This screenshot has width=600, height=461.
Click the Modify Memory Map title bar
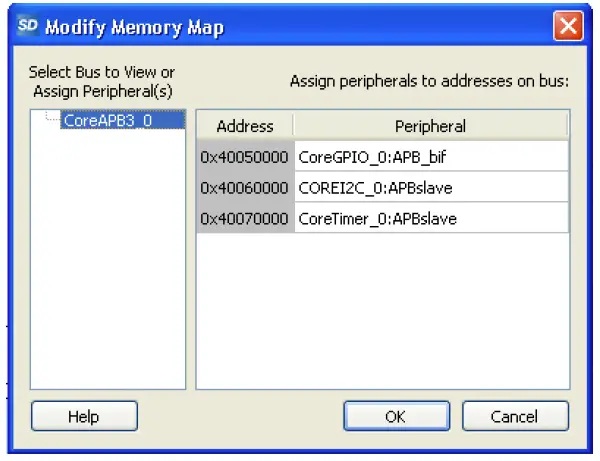pos(300,25)
